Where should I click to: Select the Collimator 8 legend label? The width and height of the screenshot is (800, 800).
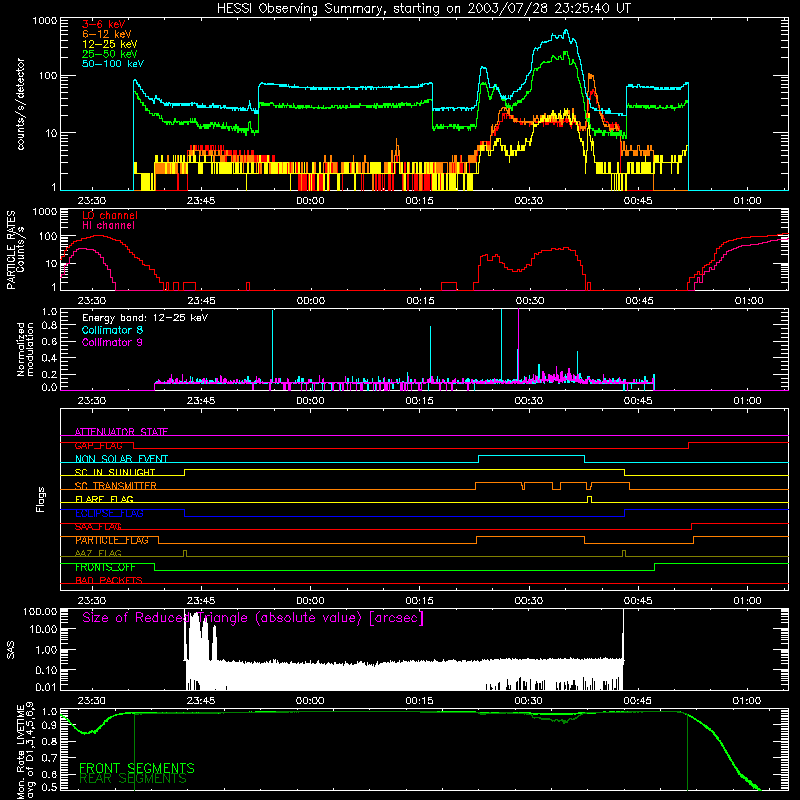pyautogui.click(x=112, y=330)
